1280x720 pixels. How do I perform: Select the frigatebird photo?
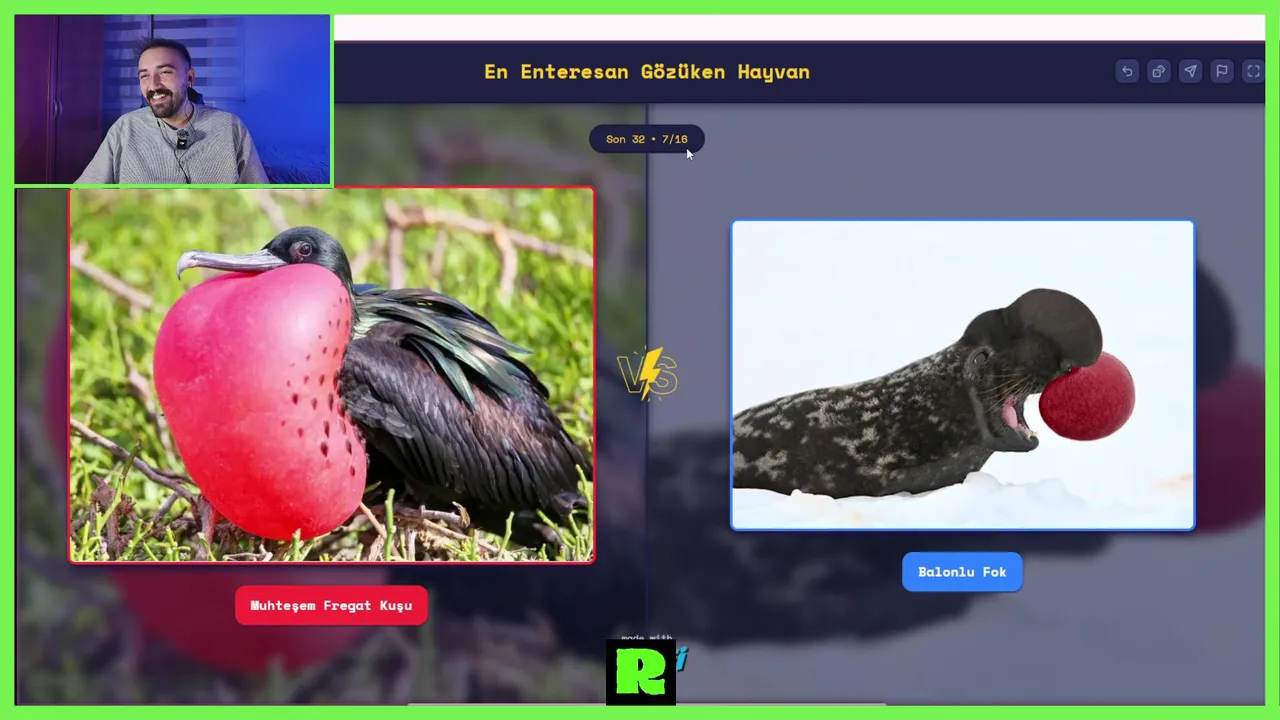coord(331,375)
